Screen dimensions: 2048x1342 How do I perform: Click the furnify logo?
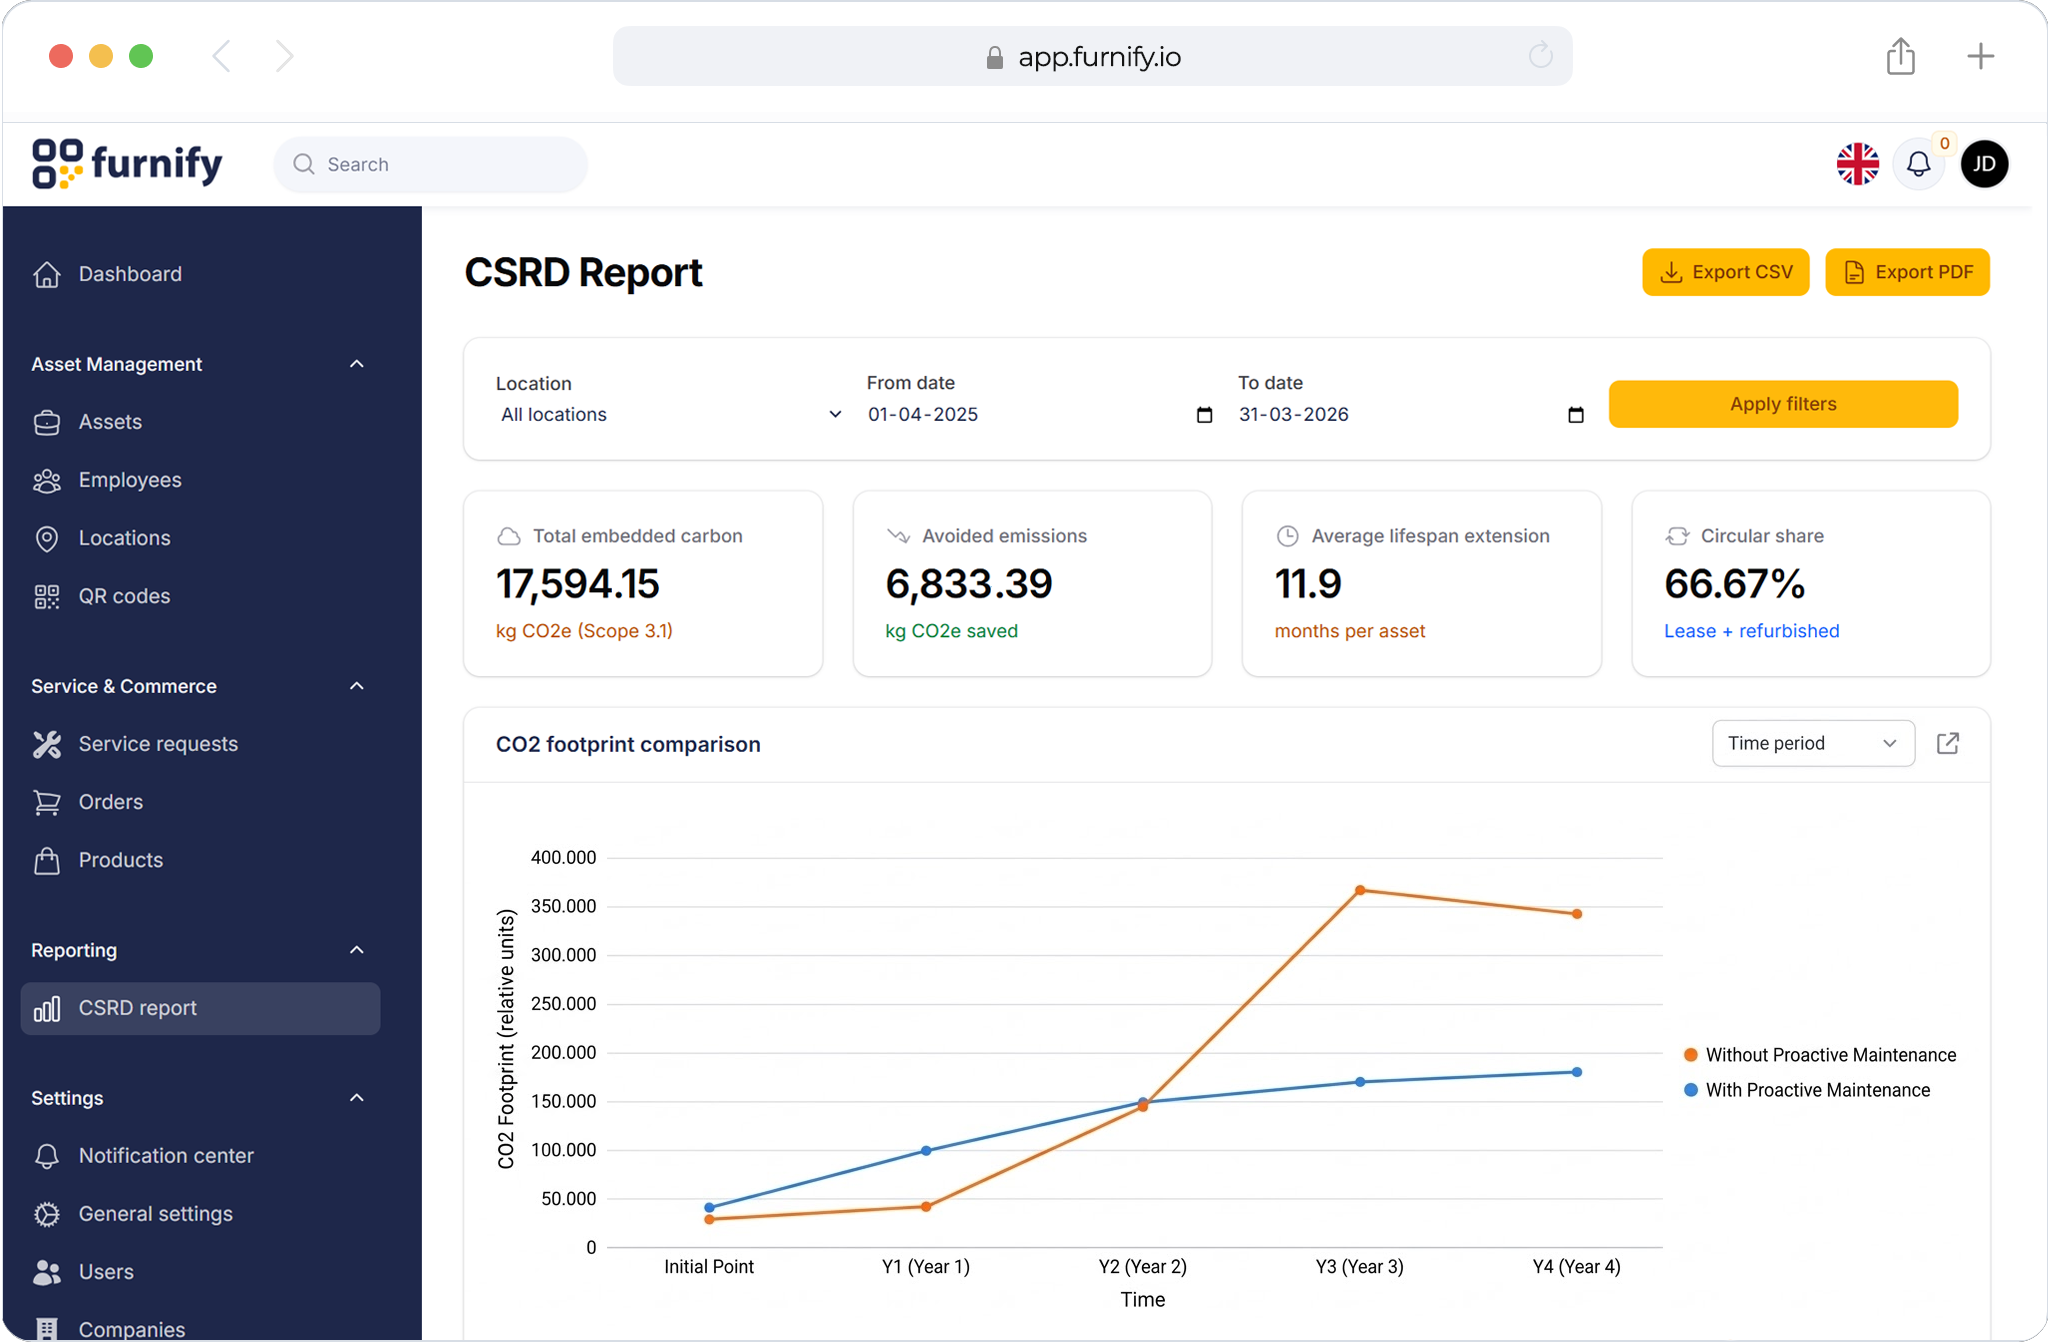coord(128,164)
